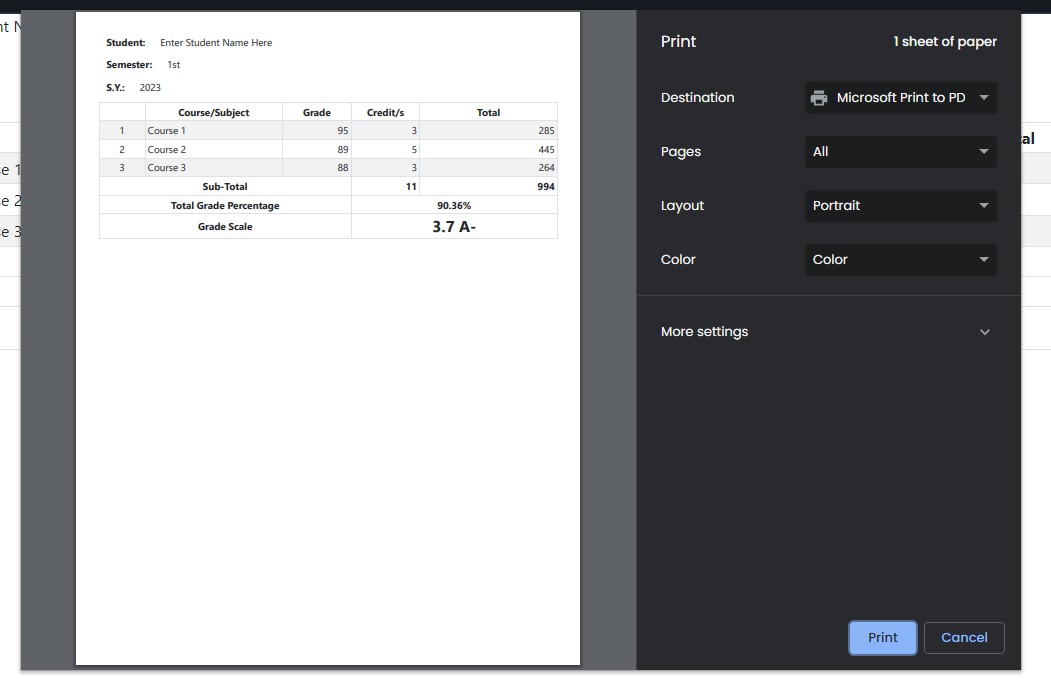Click the 1 sheet of paper label
This screenshot has width=1051, height=688.
(x=944, y=41)
